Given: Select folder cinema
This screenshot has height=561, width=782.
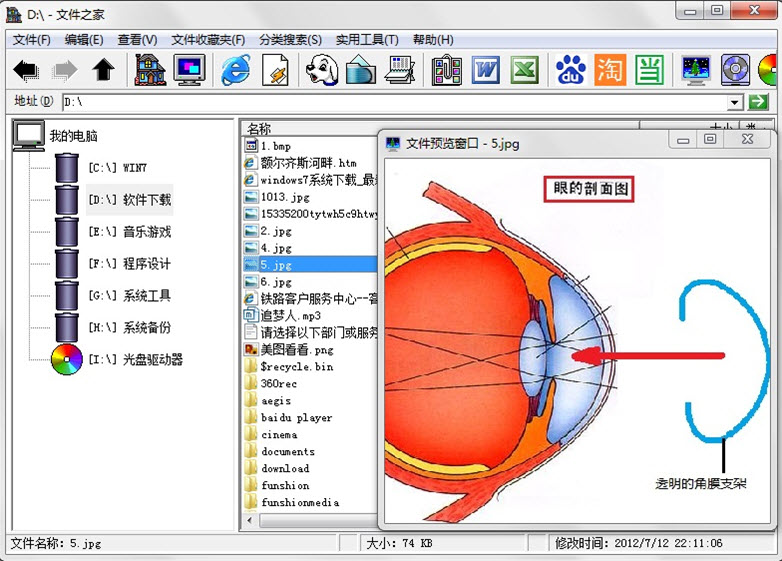Looking at the screenshot, I should (x=279, y=434).
